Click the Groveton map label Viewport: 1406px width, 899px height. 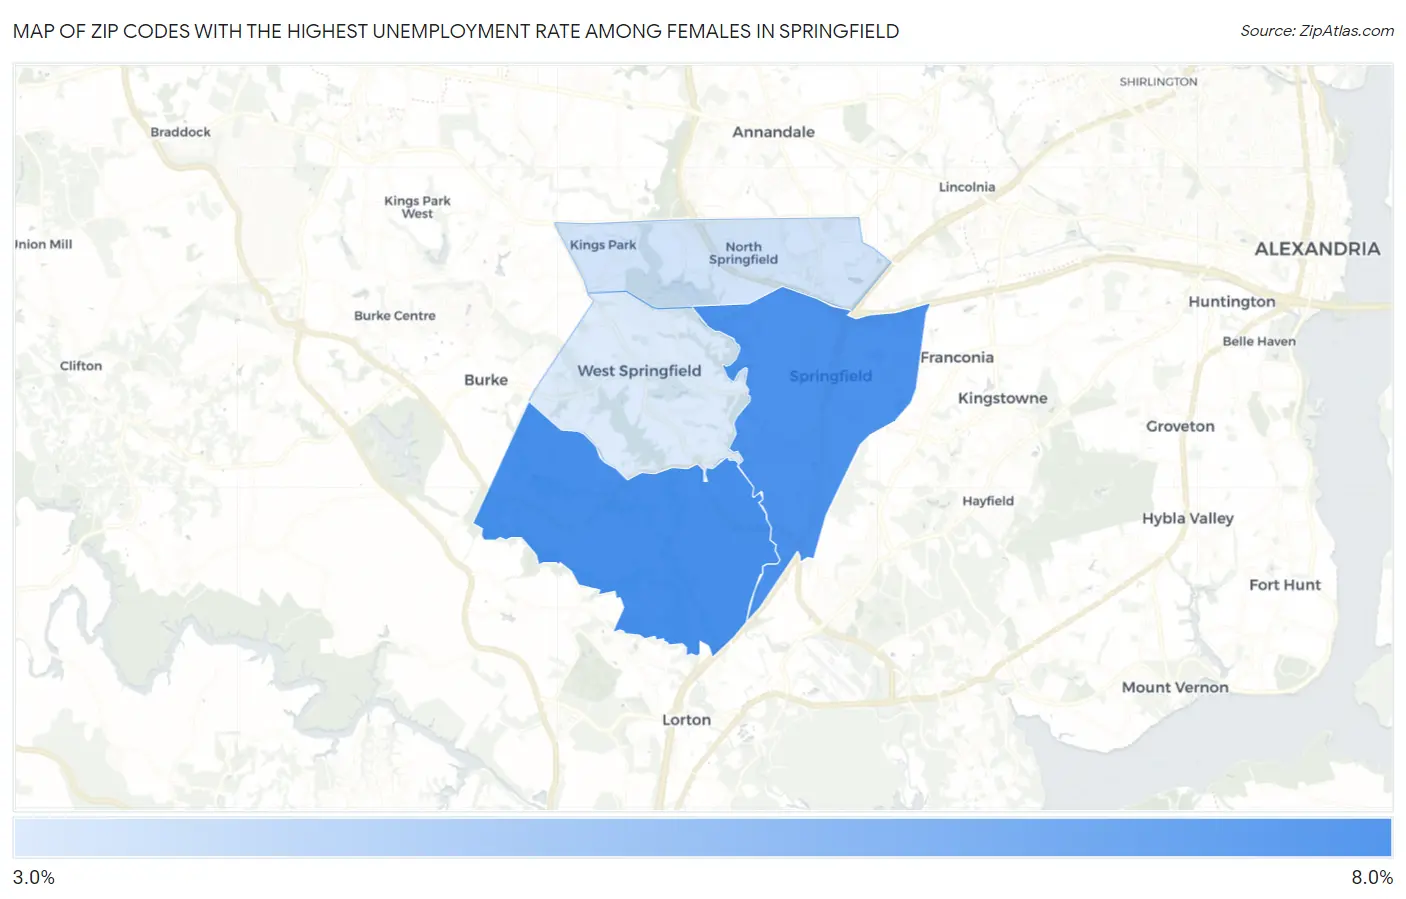1180,426
